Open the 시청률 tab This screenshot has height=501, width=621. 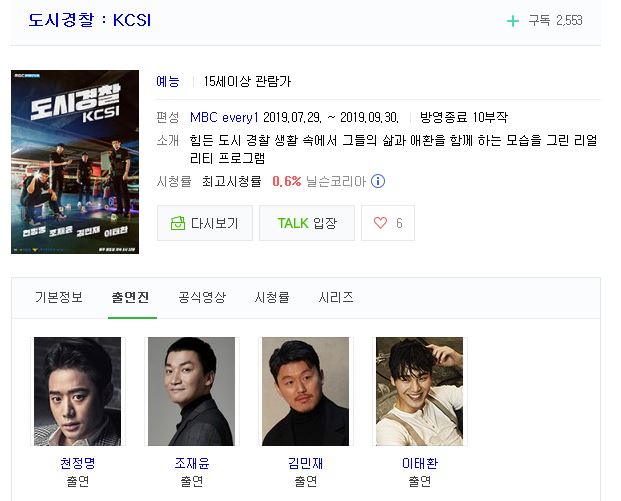point(272,297)
